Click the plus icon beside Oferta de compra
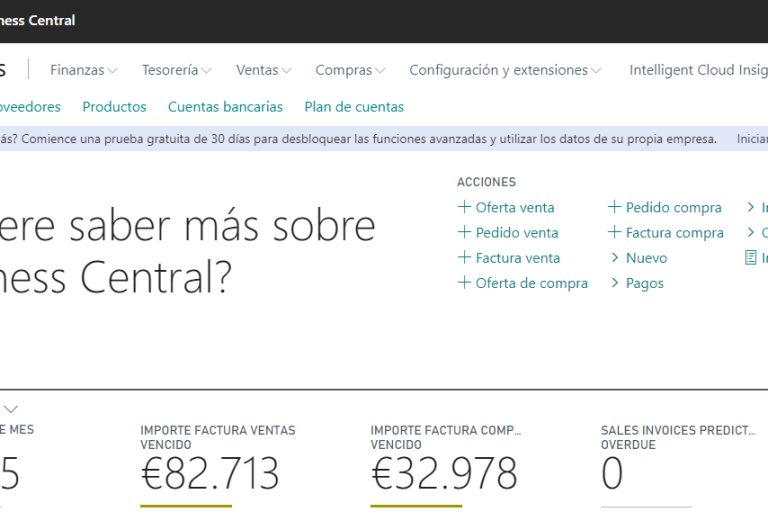Screen dimensions: 768x512 (464, 283)
